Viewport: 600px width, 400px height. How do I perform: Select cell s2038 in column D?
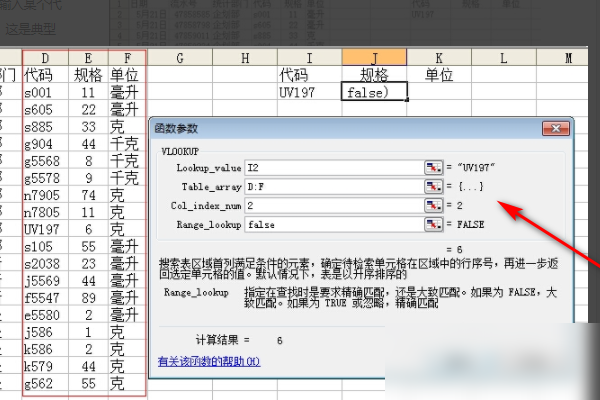coord(45,264)
